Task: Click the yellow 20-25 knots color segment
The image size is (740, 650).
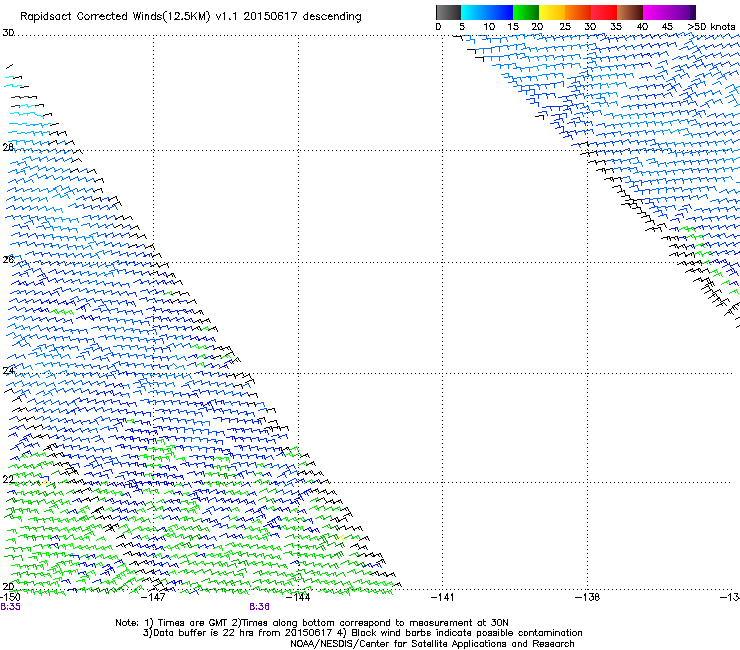Action: pos(552,12)
